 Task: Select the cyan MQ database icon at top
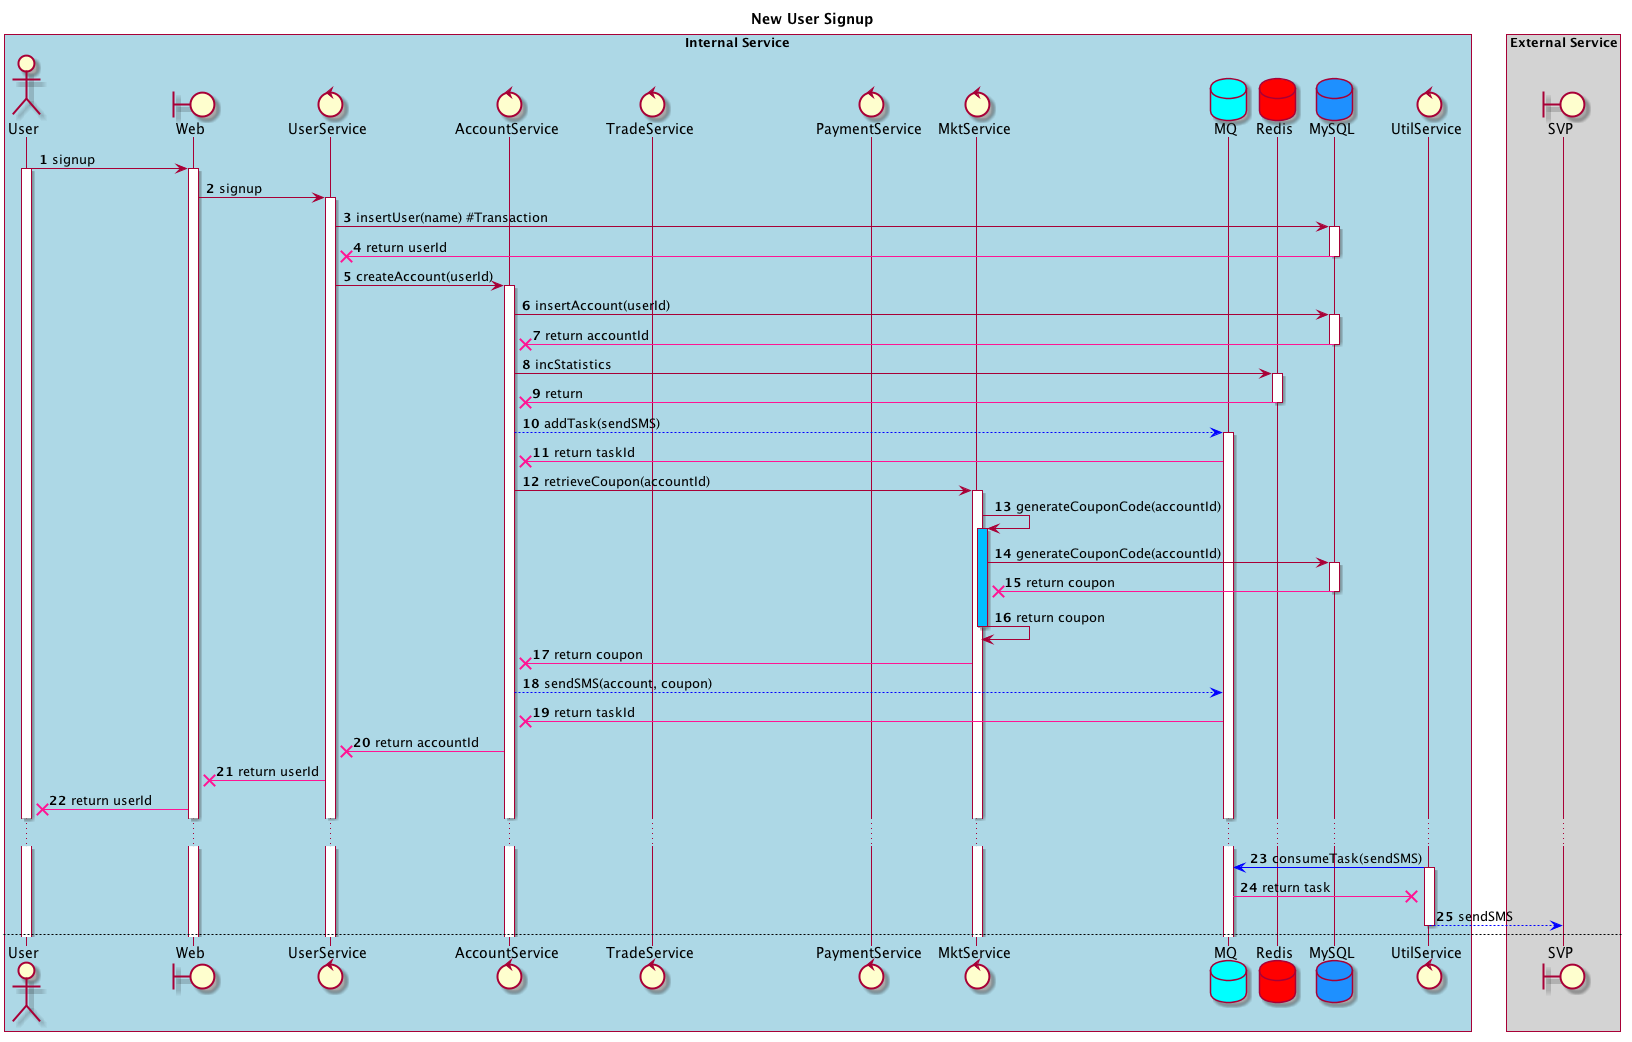(1228, 100)
